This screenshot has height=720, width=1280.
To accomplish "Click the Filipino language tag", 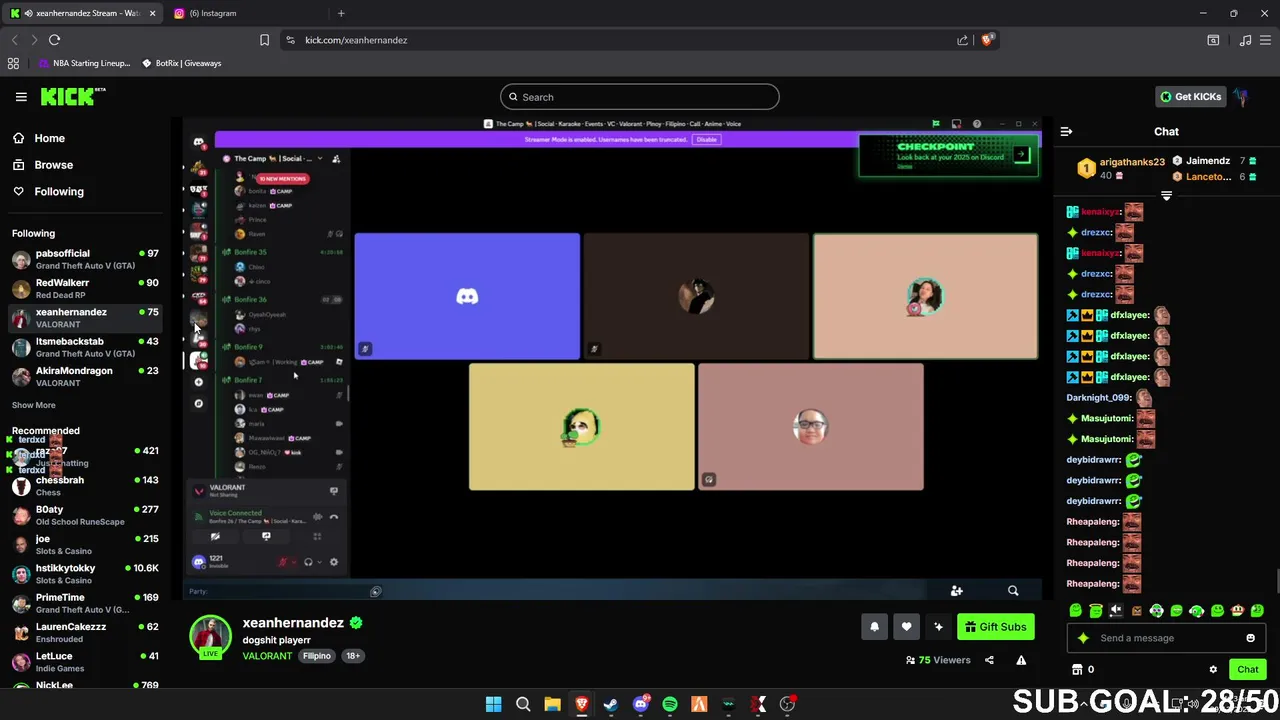I will pos(317,656).
